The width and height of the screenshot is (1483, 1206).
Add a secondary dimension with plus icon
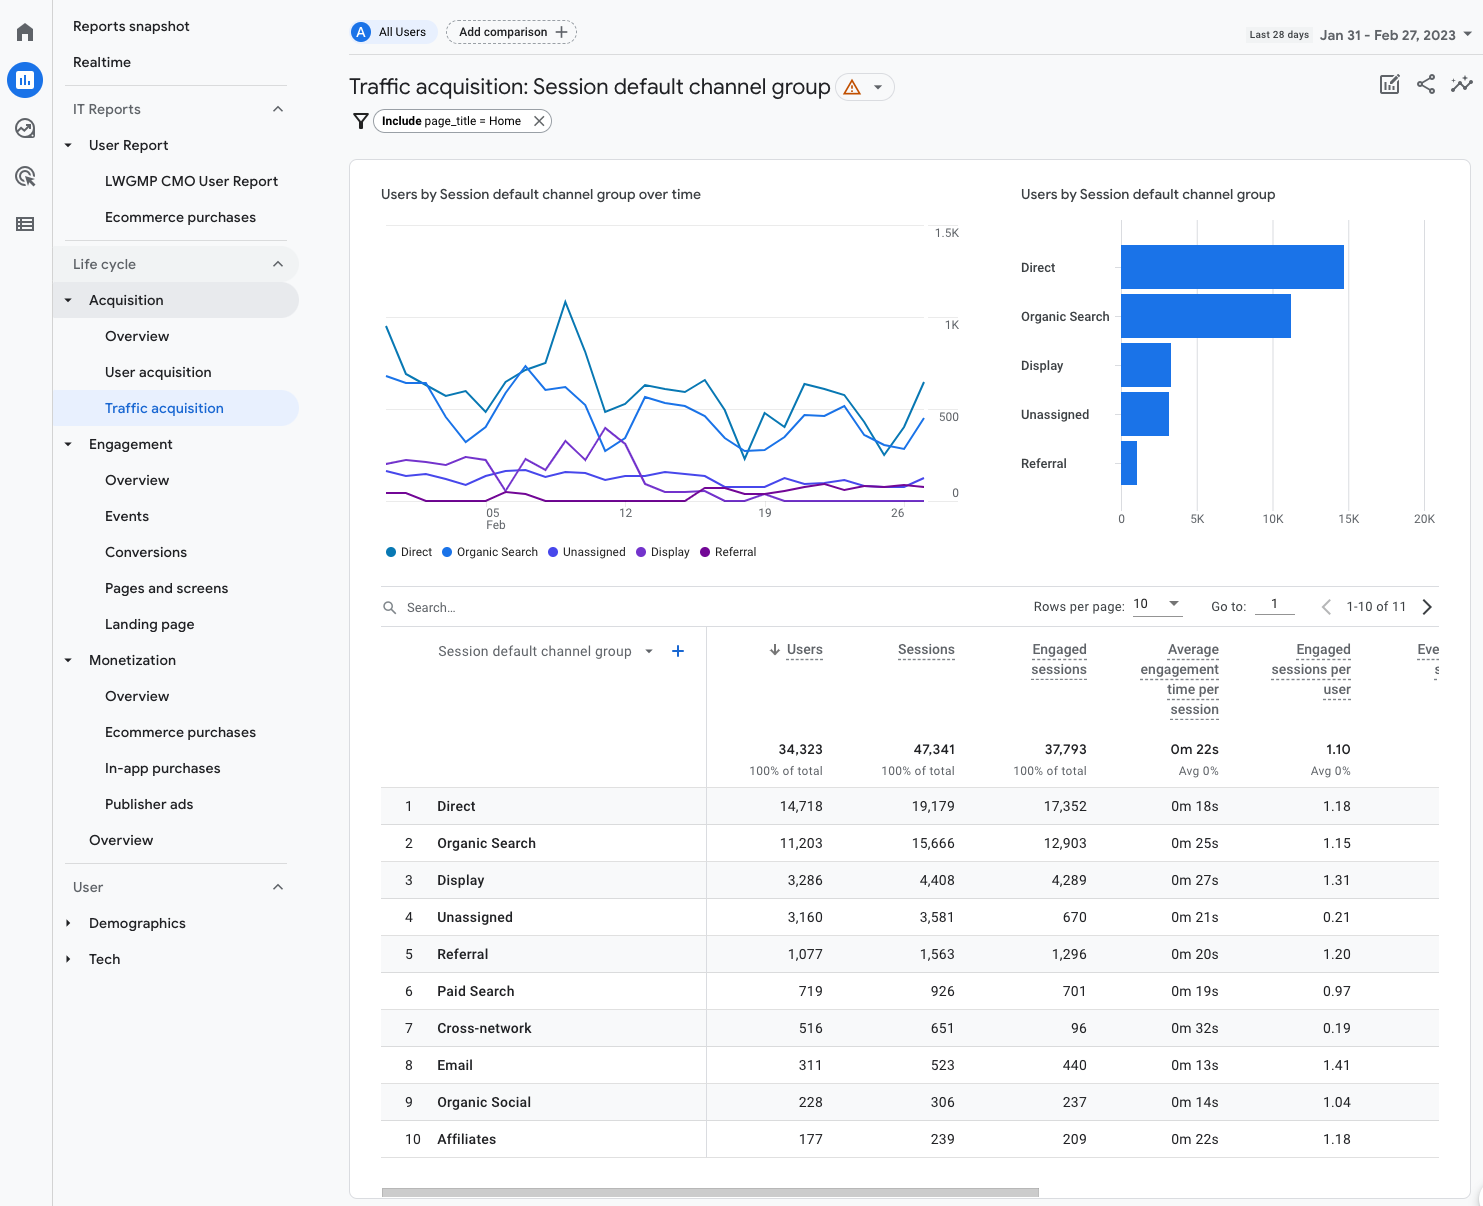678,651
